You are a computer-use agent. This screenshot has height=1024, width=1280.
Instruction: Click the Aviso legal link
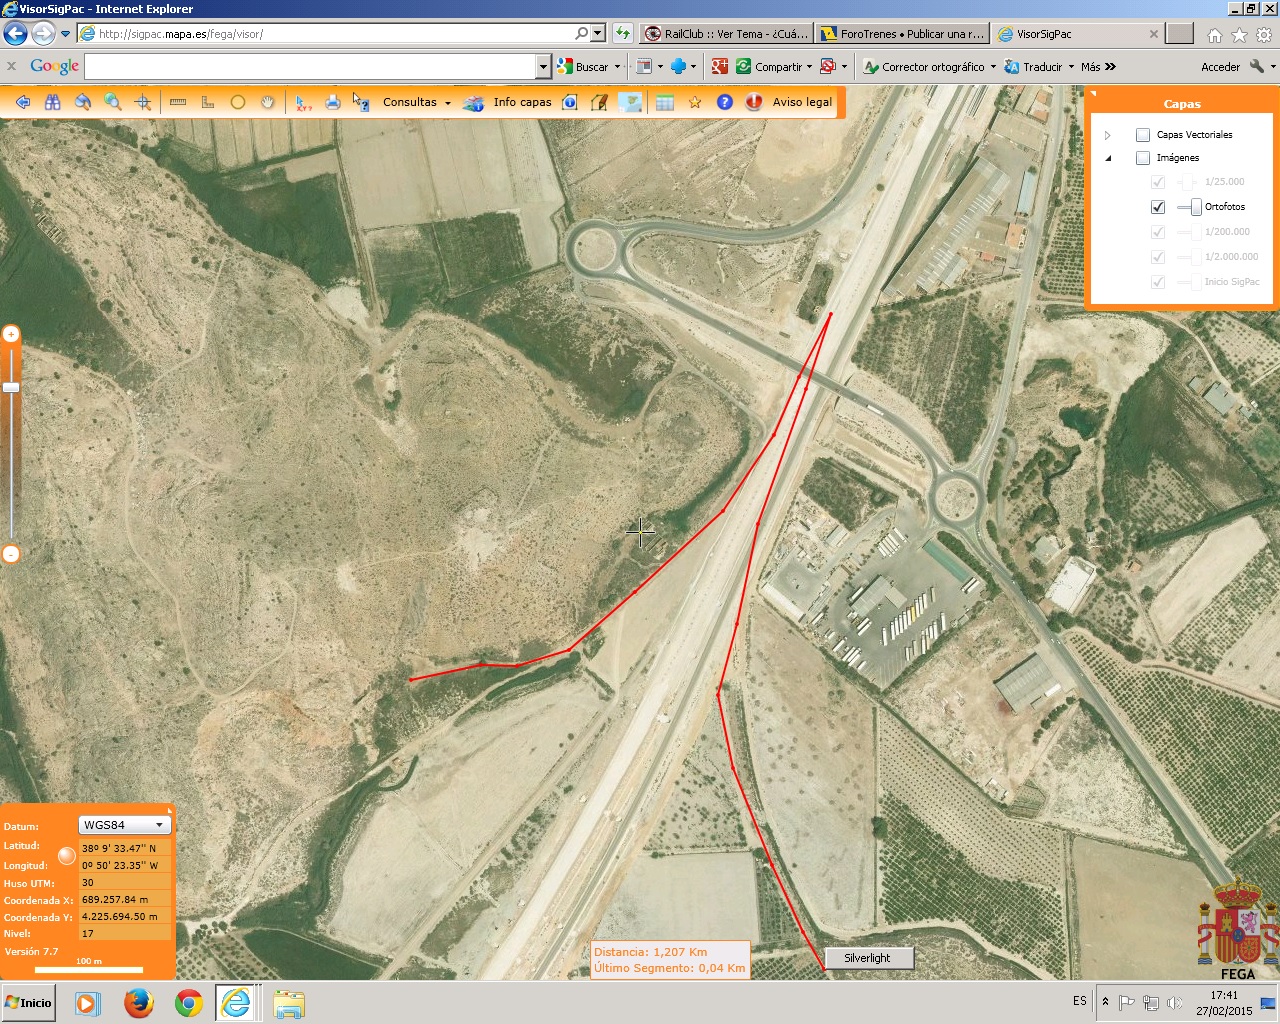pyautogui.click(x=802, y=102)
